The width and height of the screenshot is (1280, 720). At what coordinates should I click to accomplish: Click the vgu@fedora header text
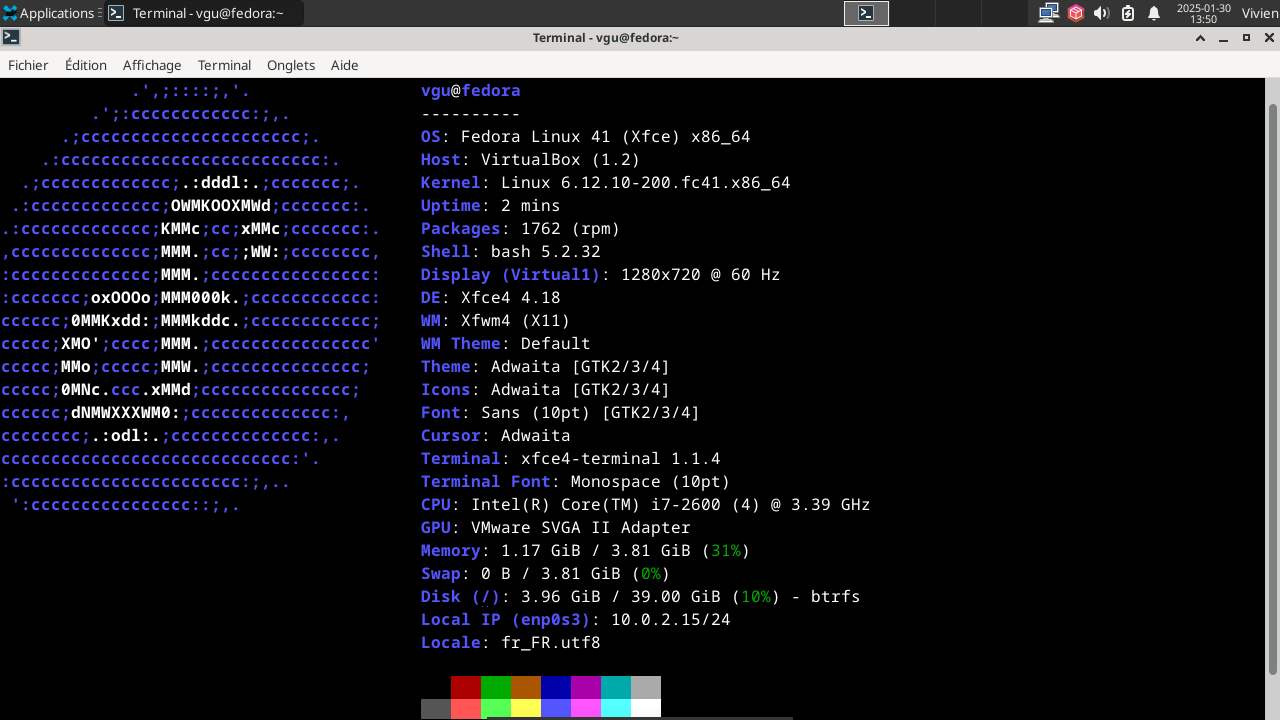tap(471, 90)
